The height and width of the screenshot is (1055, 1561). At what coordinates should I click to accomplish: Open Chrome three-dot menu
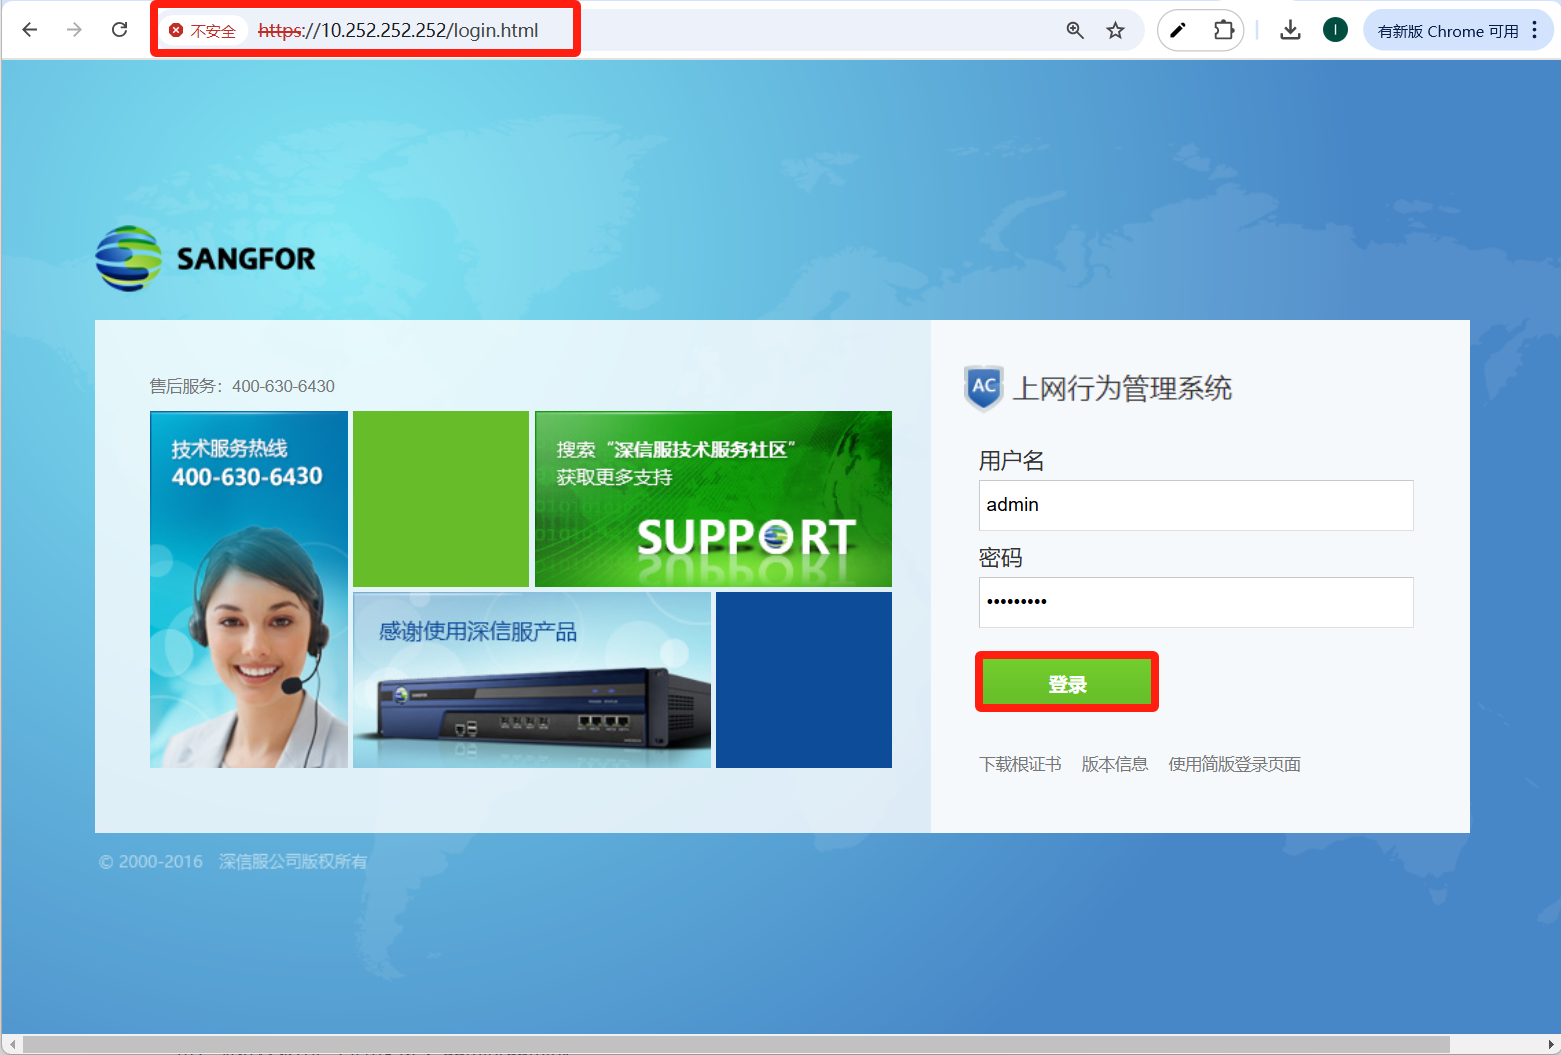tap(1535, 30)
